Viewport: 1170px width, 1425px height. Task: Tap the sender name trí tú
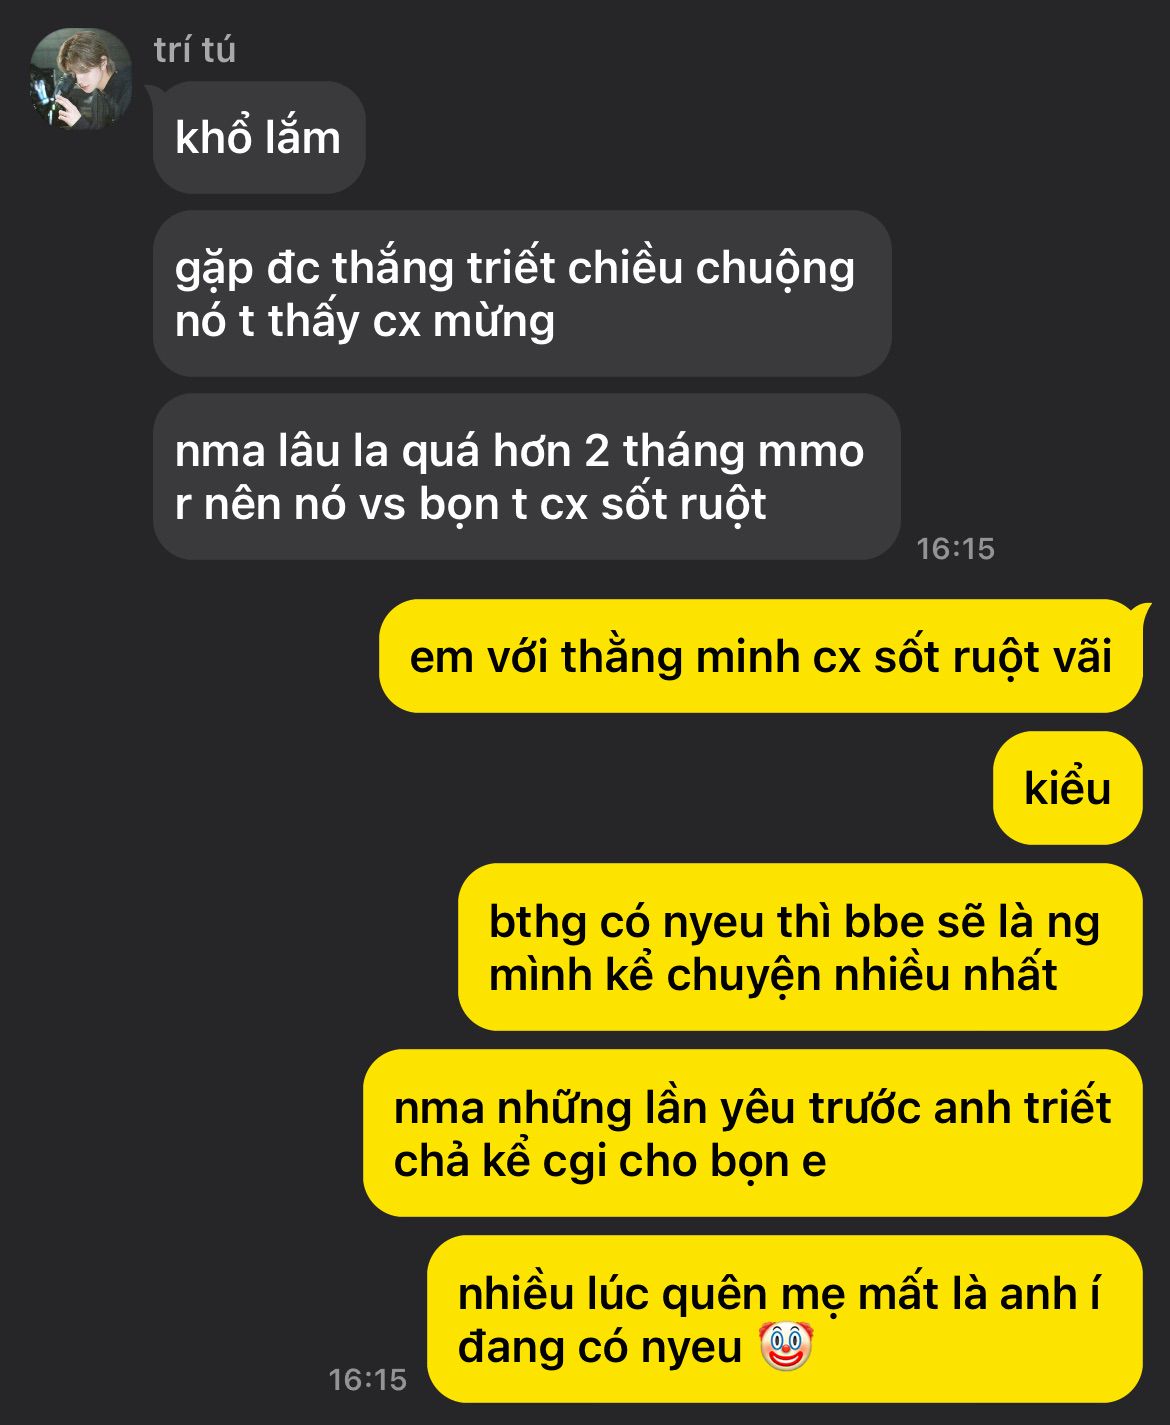(195, 50)
